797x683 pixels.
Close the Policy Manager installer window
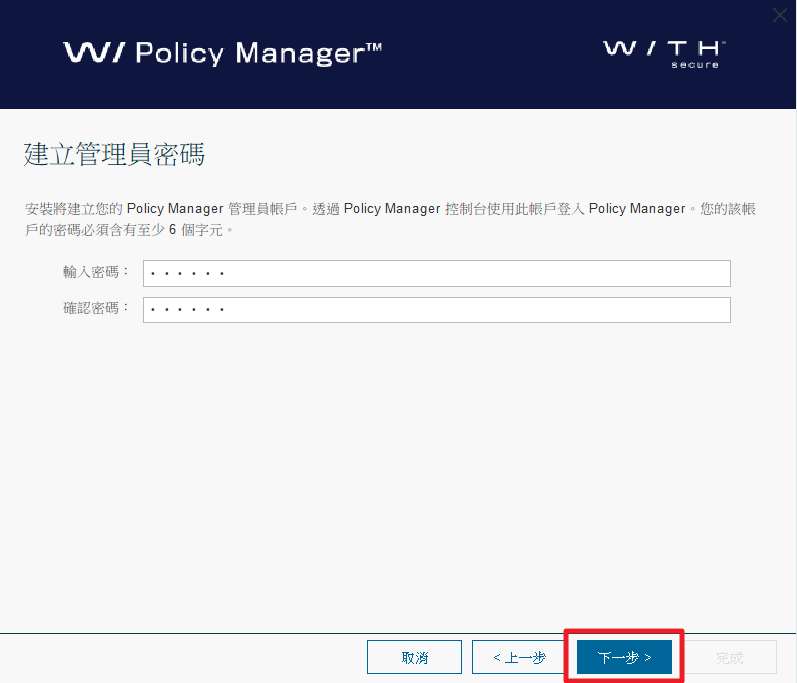click(x=780, y=15)
